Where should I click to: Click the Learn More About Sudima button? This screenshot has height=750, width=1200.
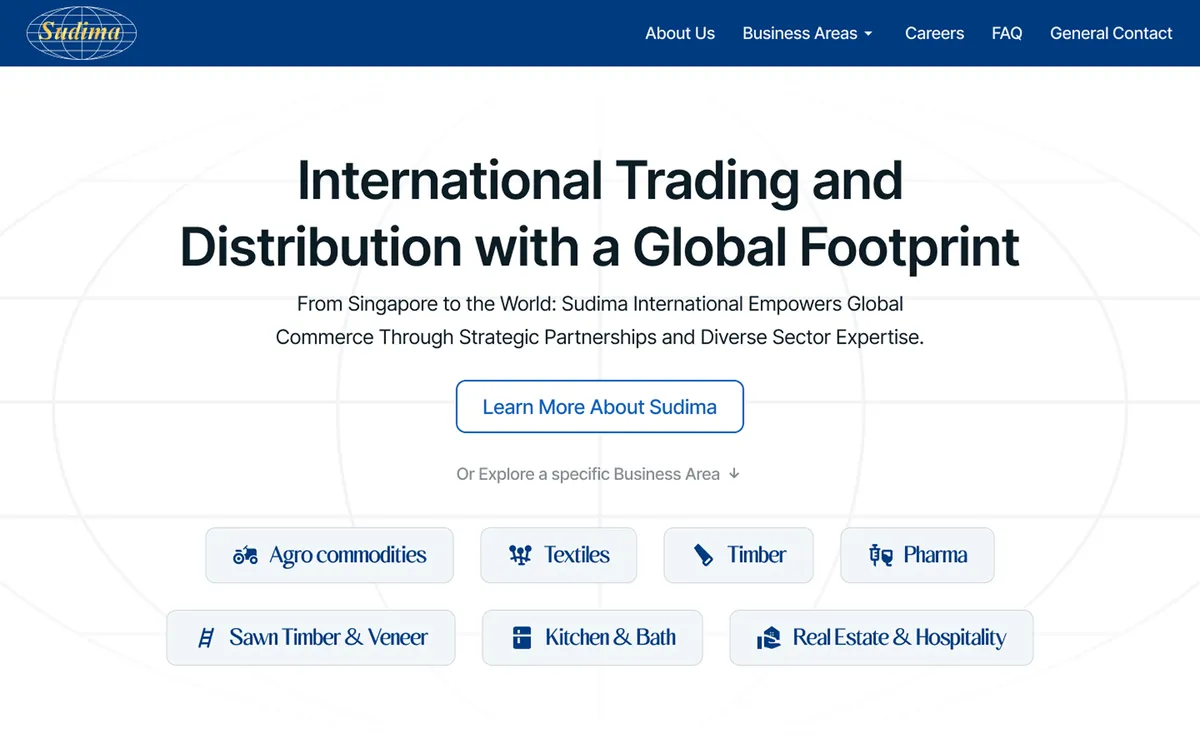599,407
